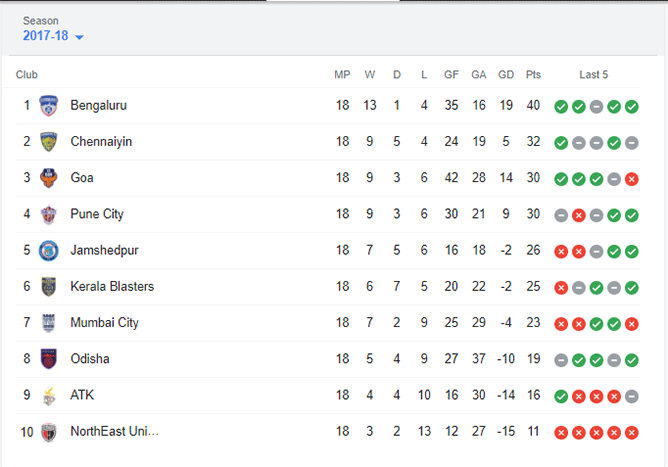Image resolution: width=668 pixels, height=467 pixels.
Task: Open the Kerala Blasters team link
Action: [112, 287]
